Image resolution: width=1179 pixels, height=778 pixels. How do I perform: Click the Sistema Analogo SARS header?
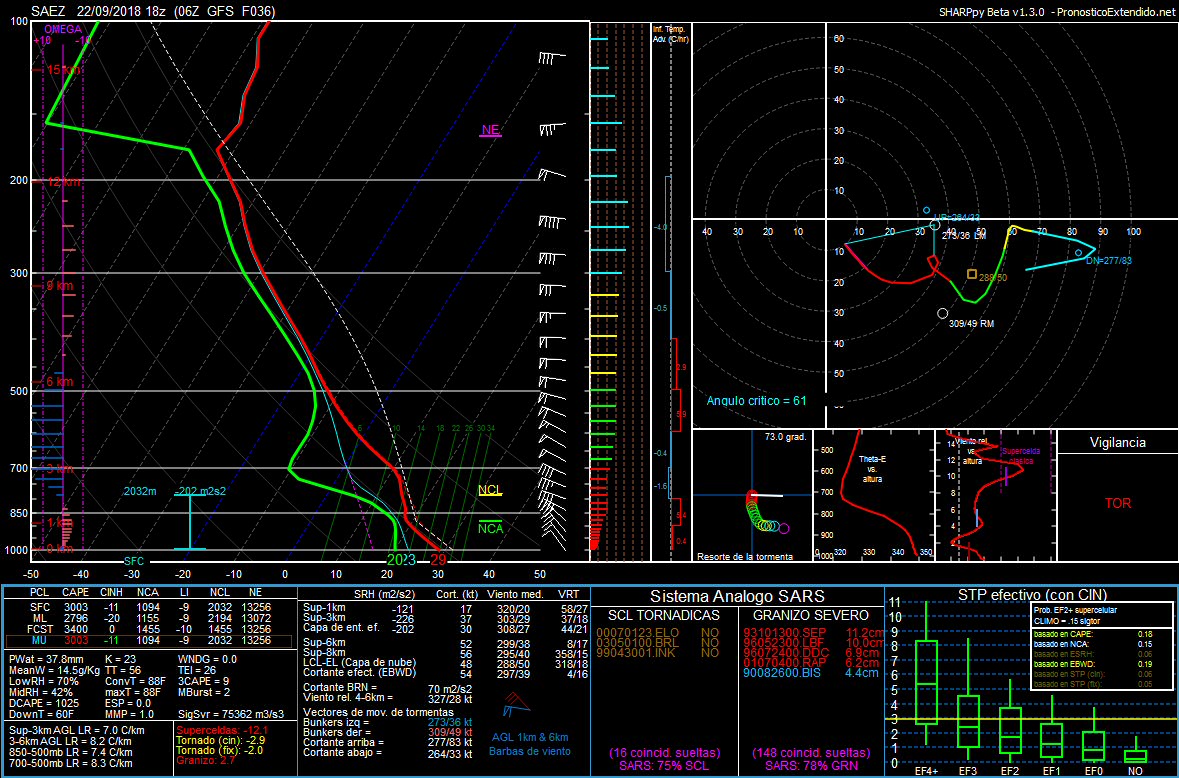(x=737, y=596)
